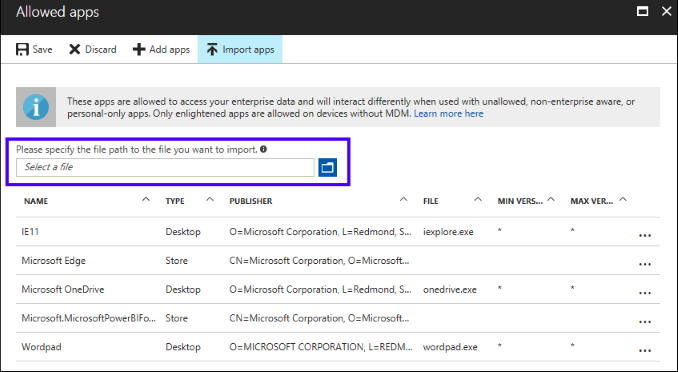
Task: Click the Save floppy disk icon
Action: click(x=22, y=49)
